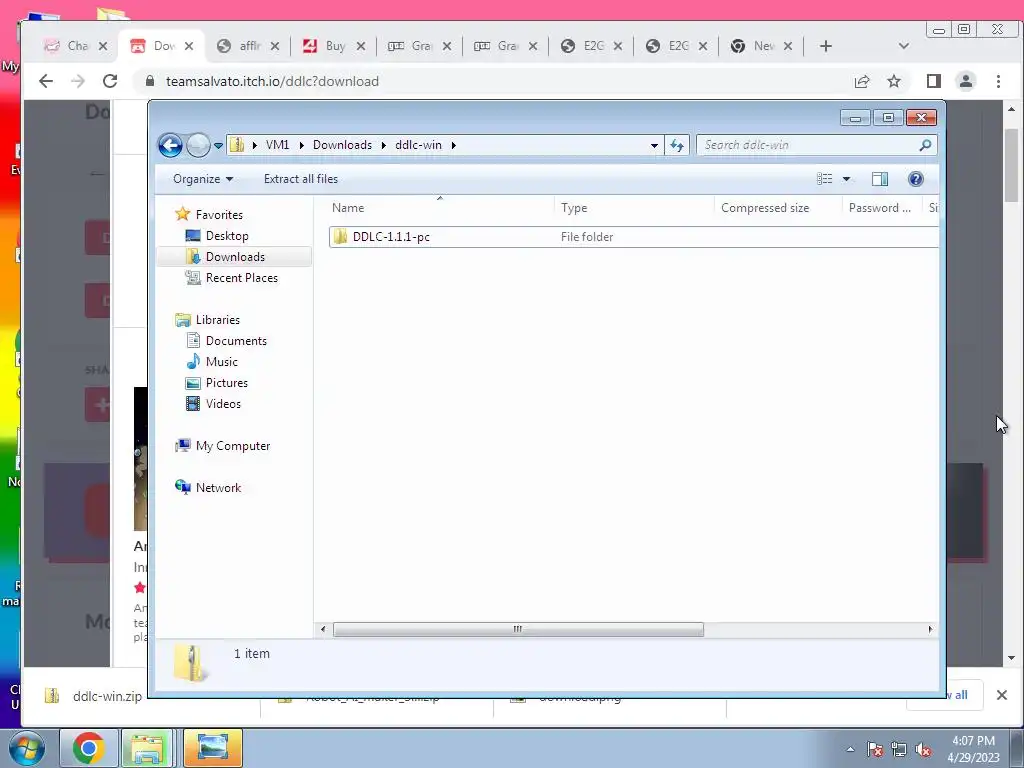Click the Windows Explorer taskbar icon
This screenshot has width=1024, height=768.
click(148, 748)
